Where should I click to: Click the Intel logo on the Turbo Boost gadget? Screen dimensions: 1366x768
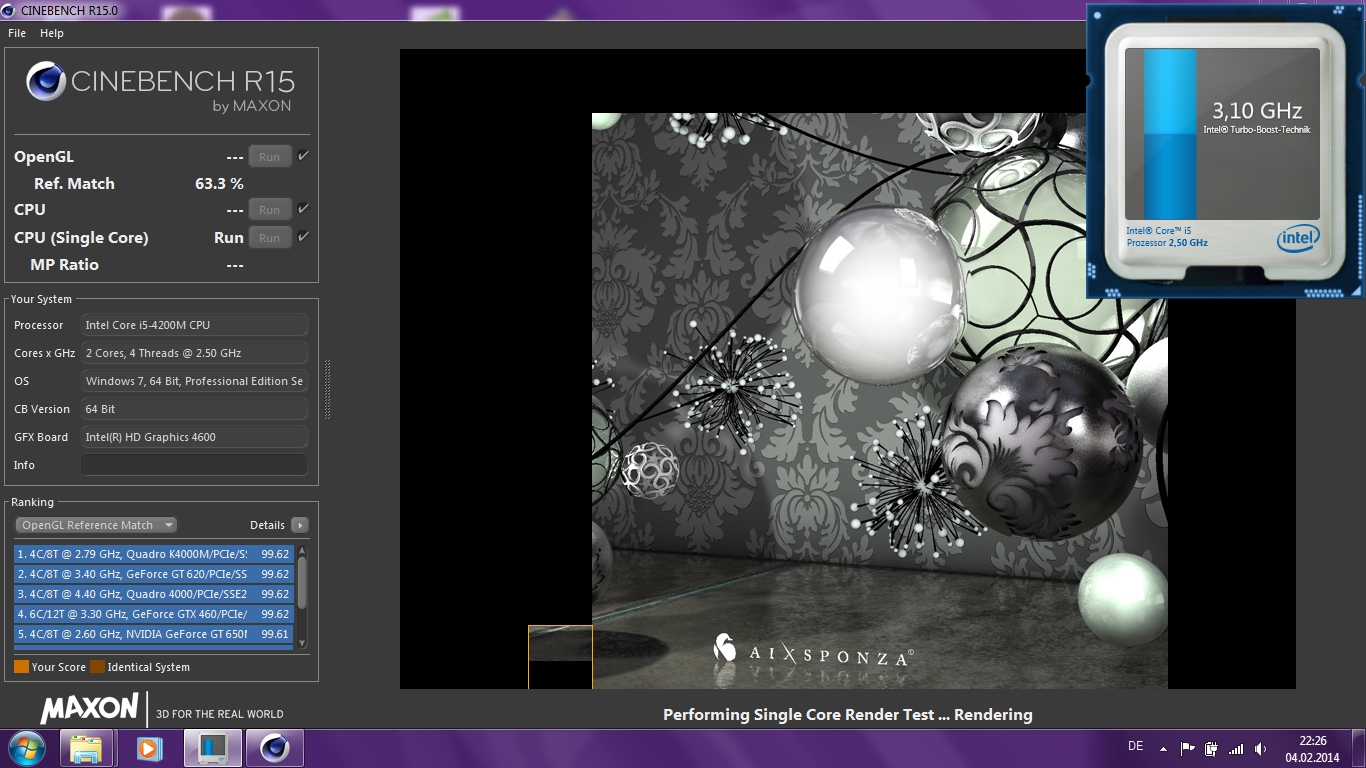coord(1298,239)
